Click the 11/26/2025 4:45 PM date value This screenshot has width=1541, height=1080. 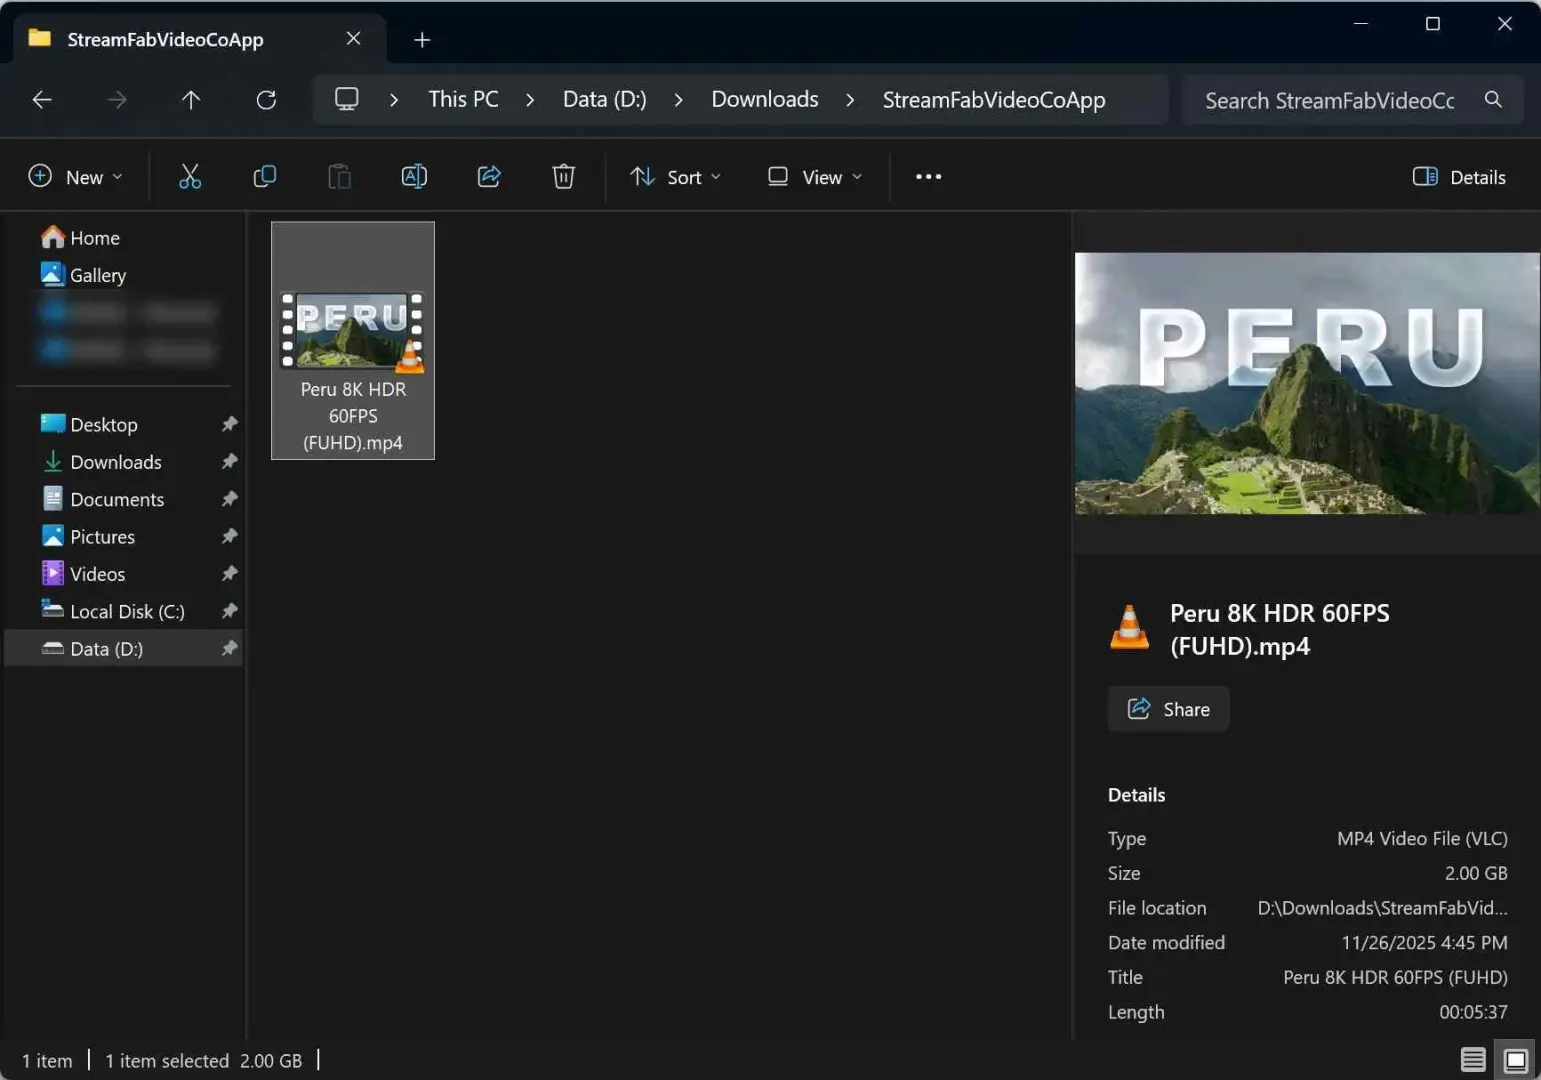point(1424,942)
